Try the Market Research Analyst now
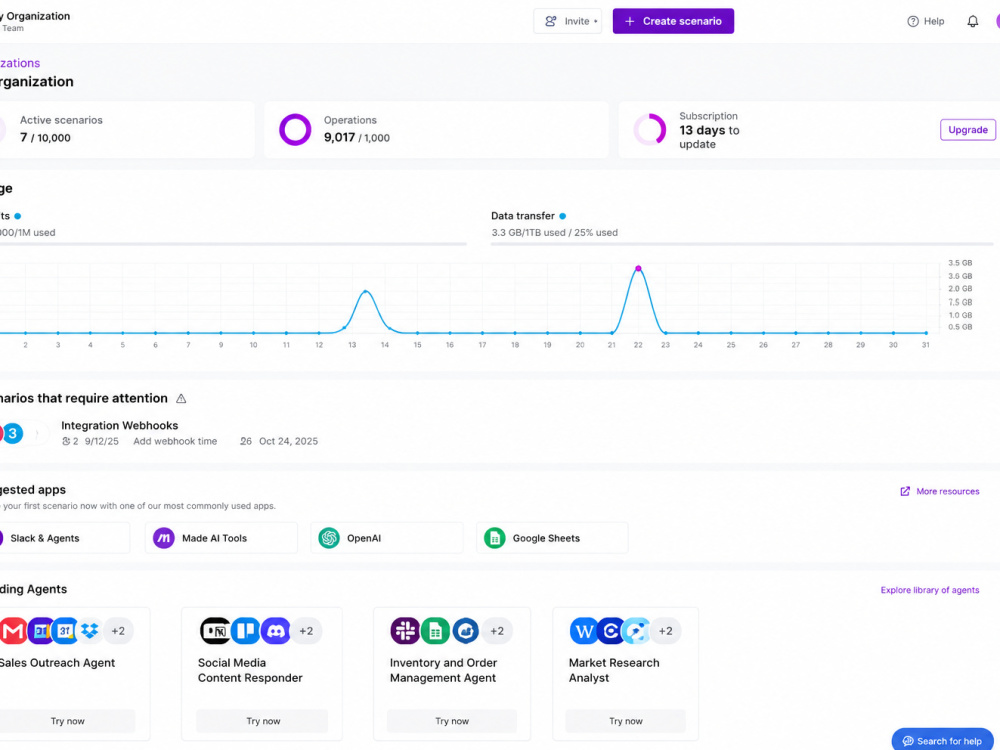 (x=626, y=721)
